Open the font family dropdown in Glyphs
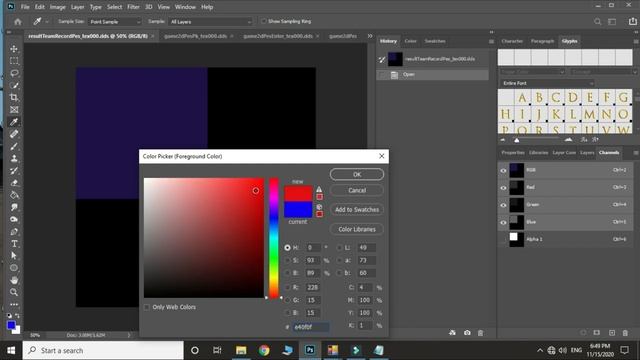 pos(532,72)
